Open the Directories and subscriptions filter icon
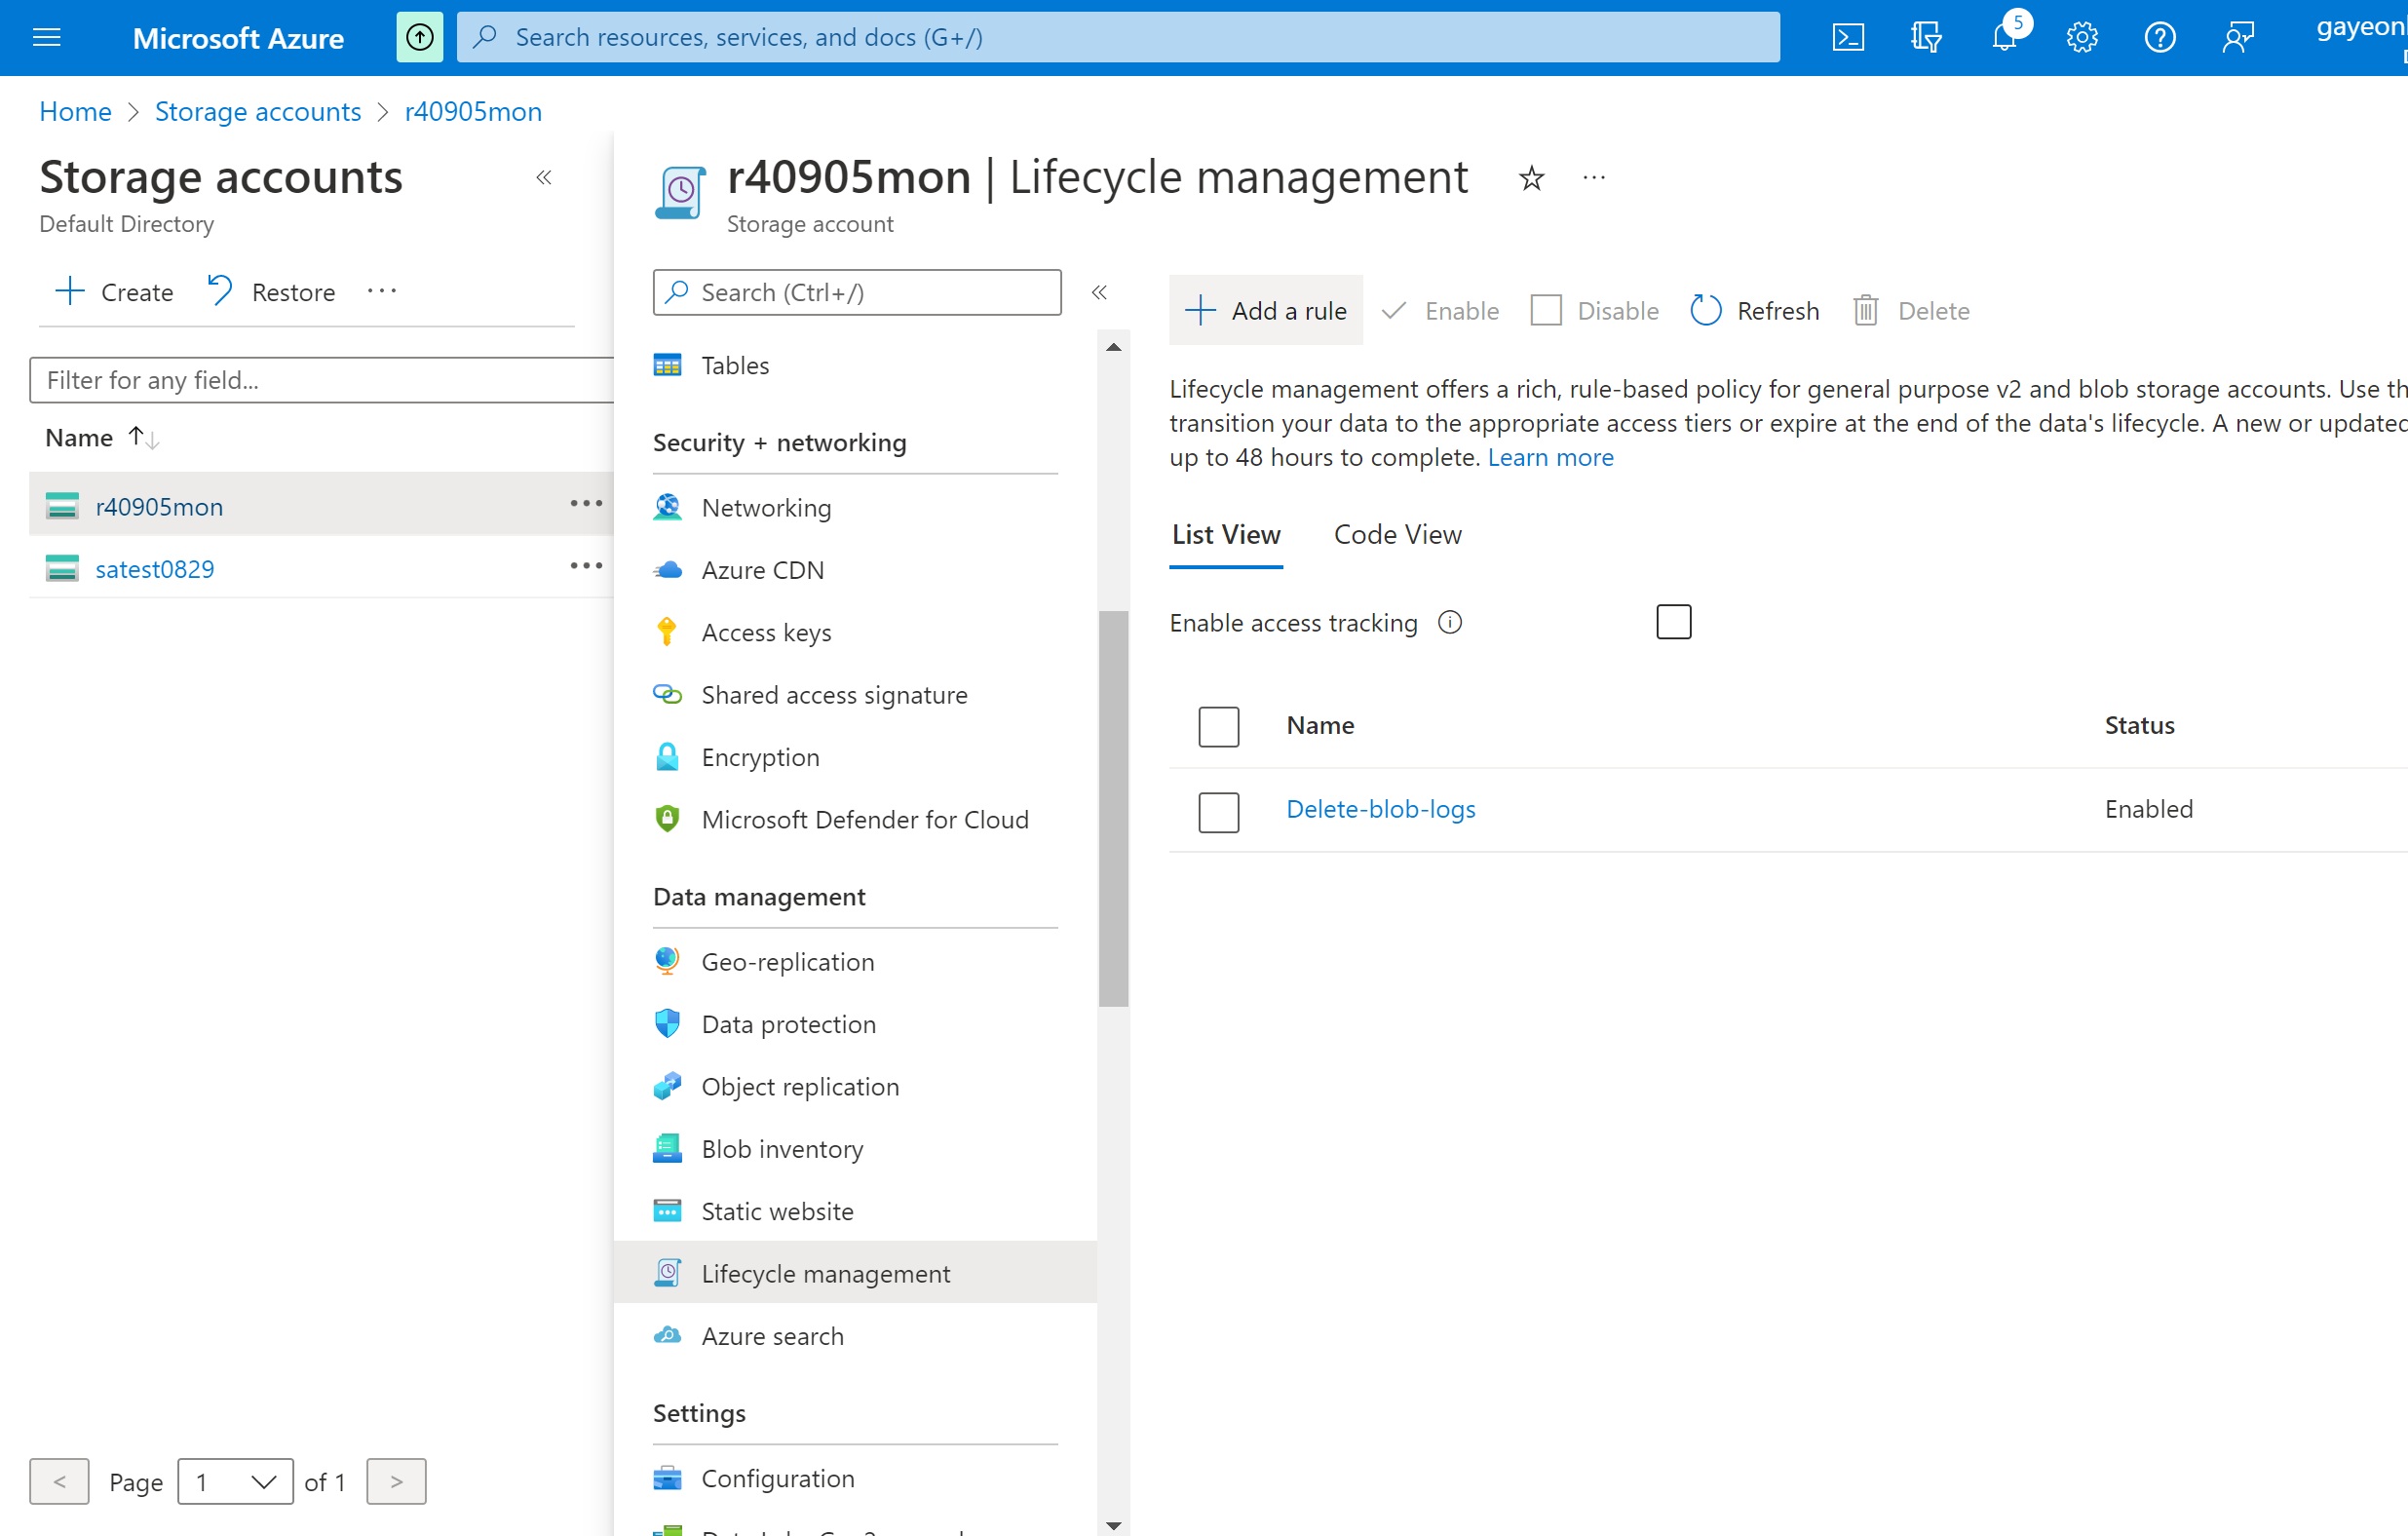The width and height of the screenshot is (2408, 1536). tap(1925, 38)
